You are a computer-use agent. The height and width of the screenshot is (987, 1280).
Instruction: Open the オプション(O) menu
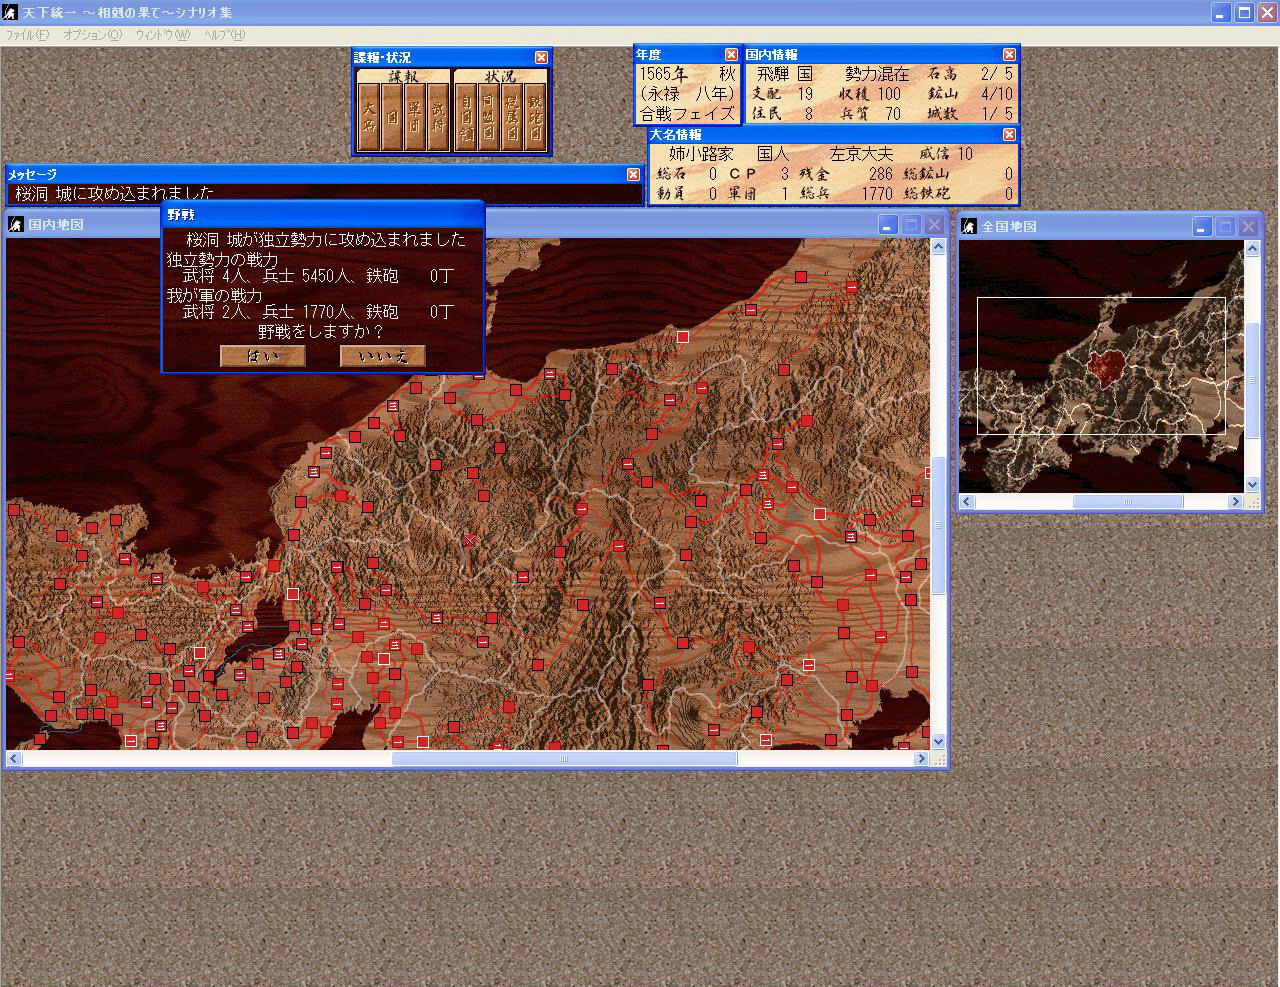[92, 35]
